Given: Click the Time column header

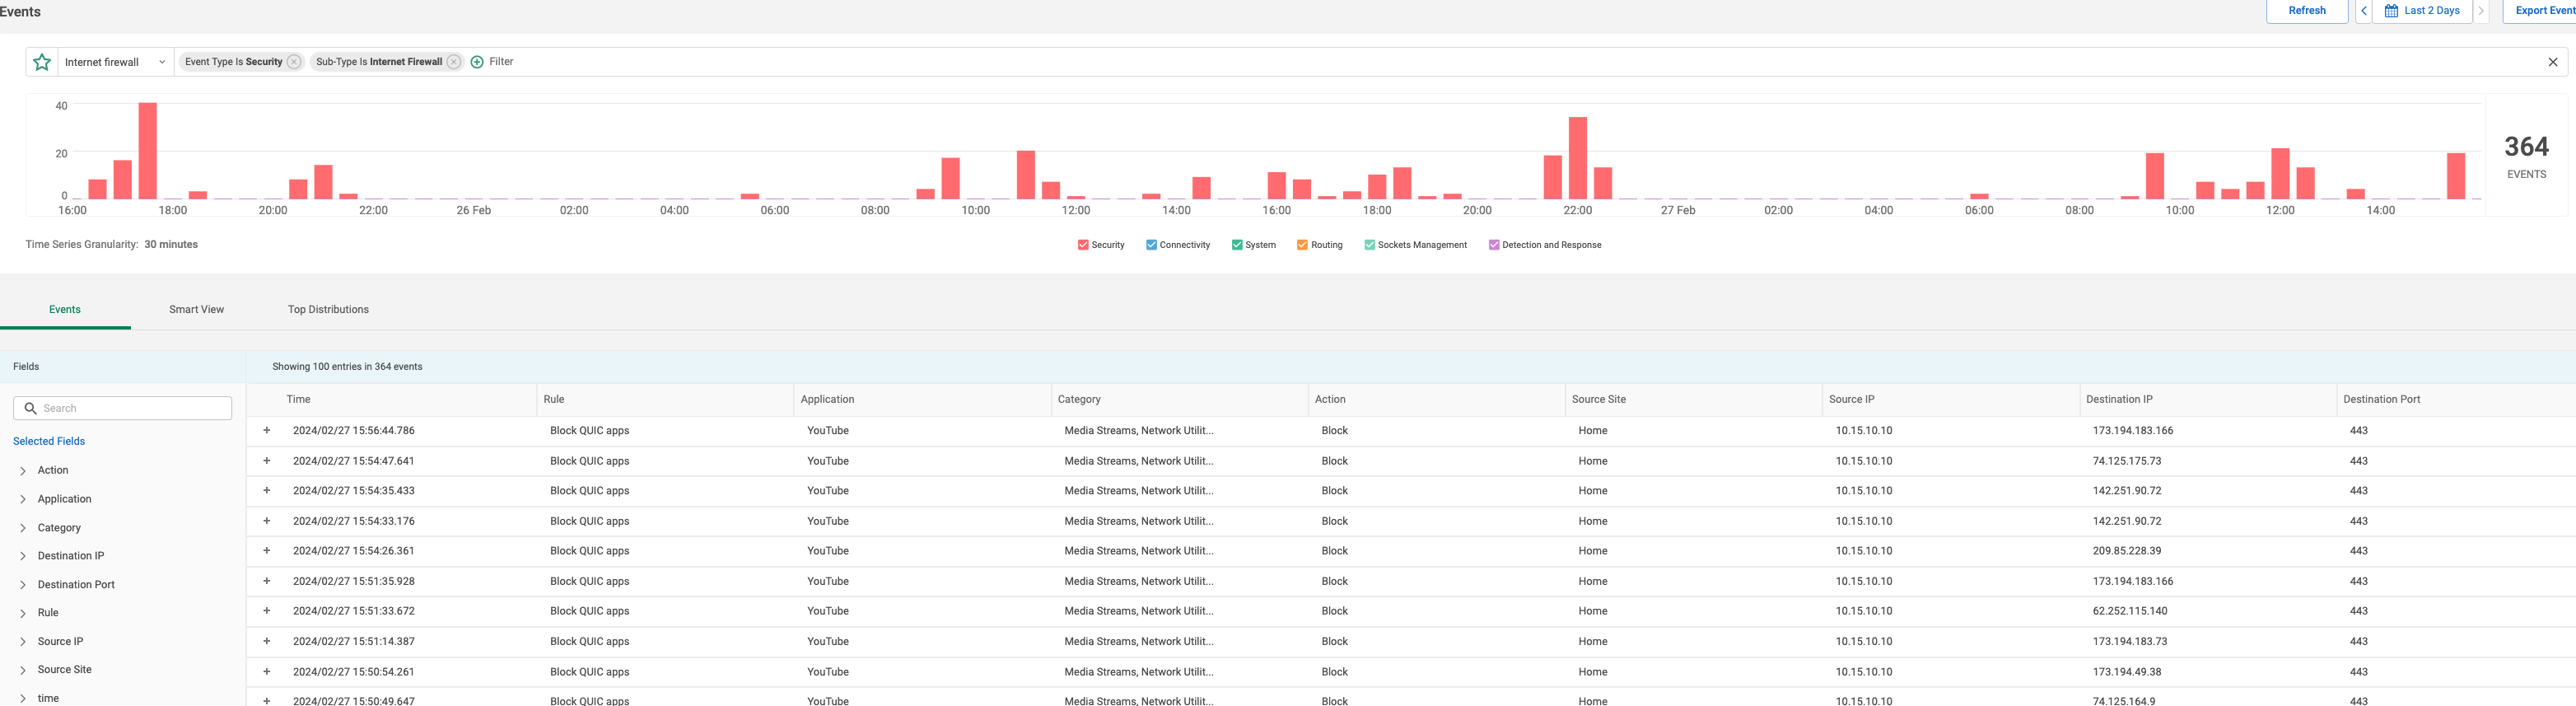Looking at the screenshot, I should point(298,400).
